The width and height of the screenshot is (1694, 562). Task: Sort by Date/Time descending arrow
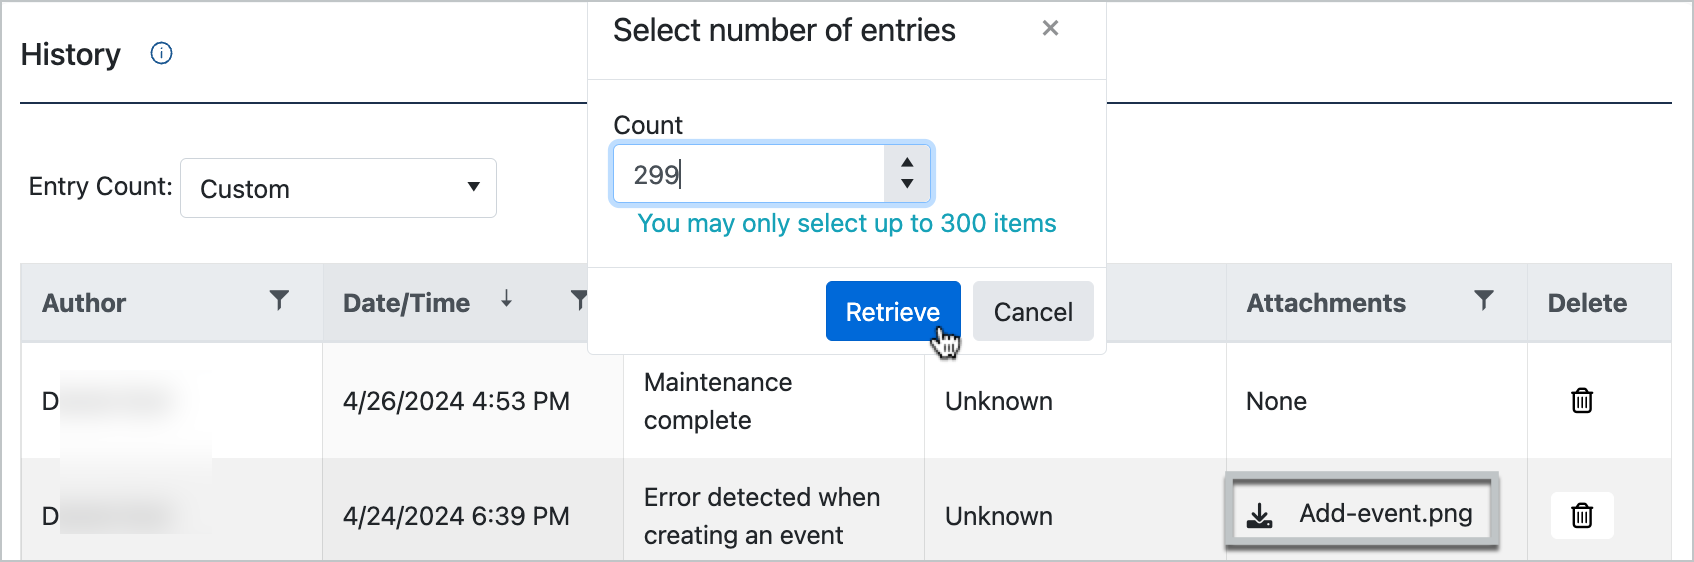tap(507, 299)
